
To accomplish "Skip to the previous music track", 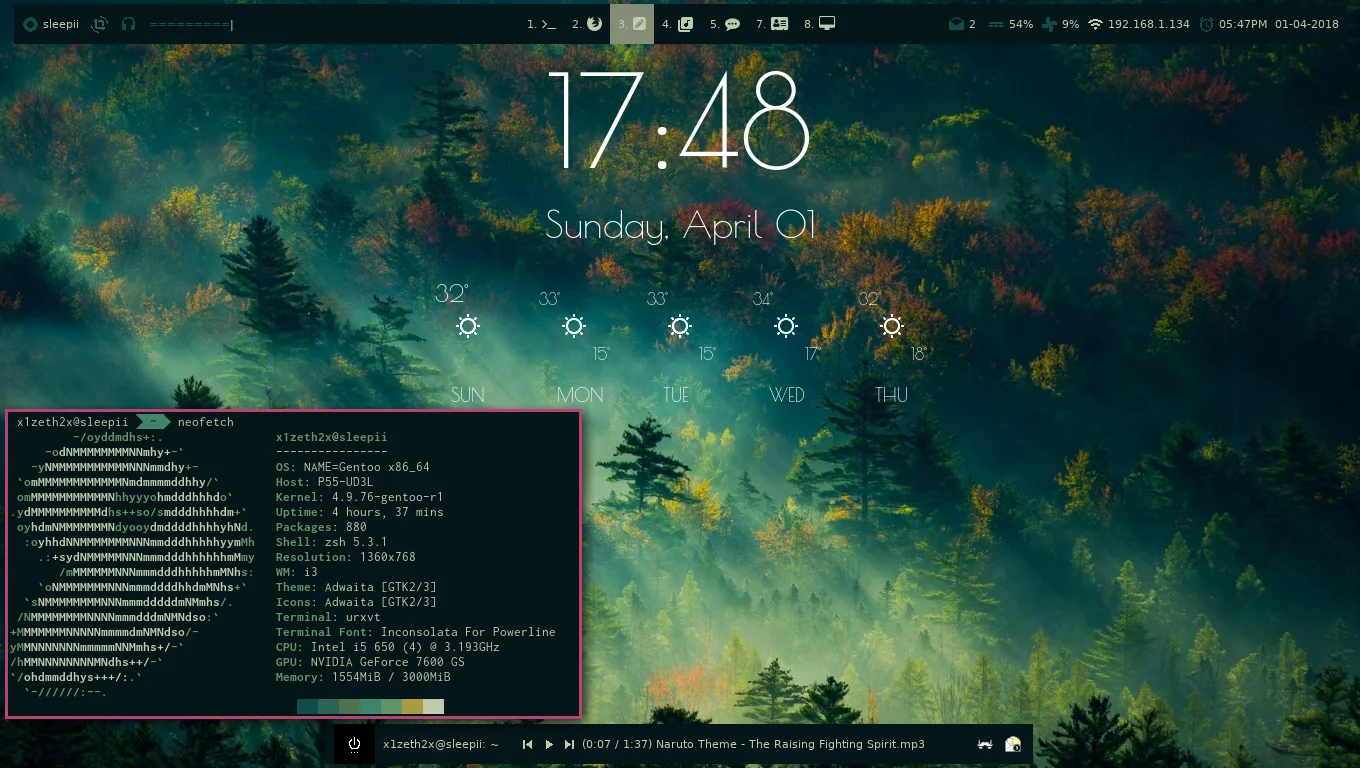I will coord(527,744).
